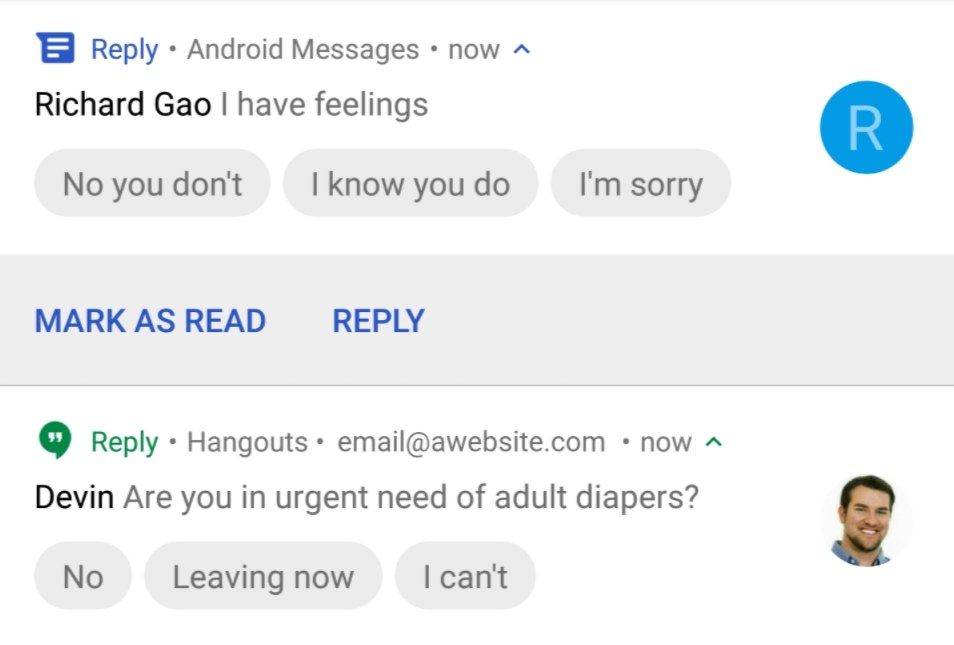Tap the green Hangouts app icon
The height and width of the screenshot is (645, 954).
(x=55, y=440)
